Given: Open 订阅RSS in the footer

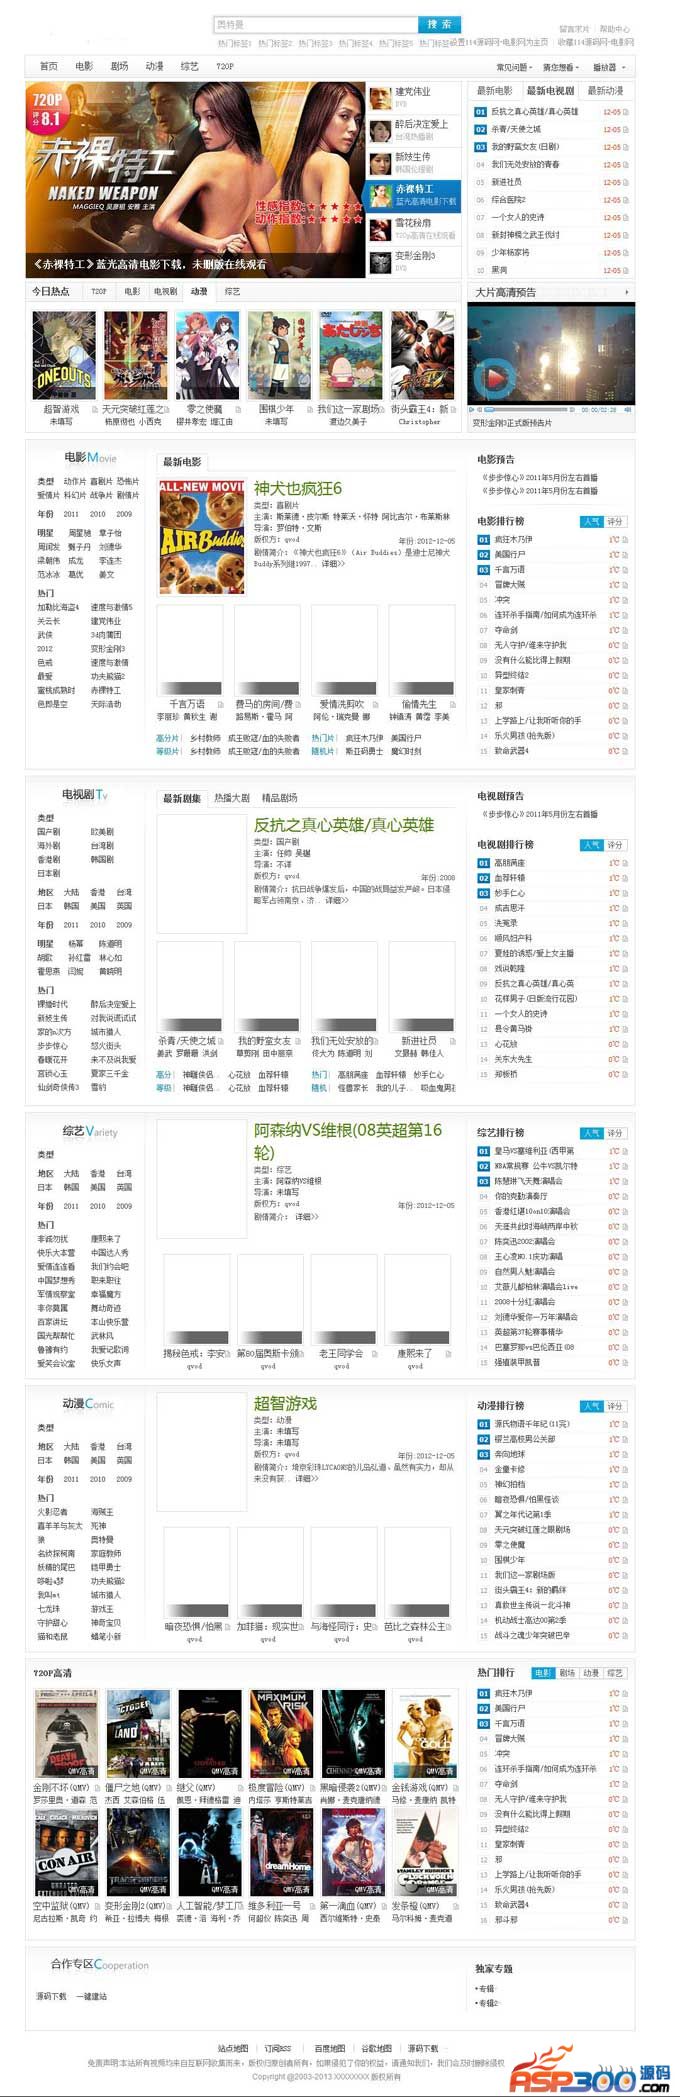Looking at the screenshot, I should tap(278, 2048).
